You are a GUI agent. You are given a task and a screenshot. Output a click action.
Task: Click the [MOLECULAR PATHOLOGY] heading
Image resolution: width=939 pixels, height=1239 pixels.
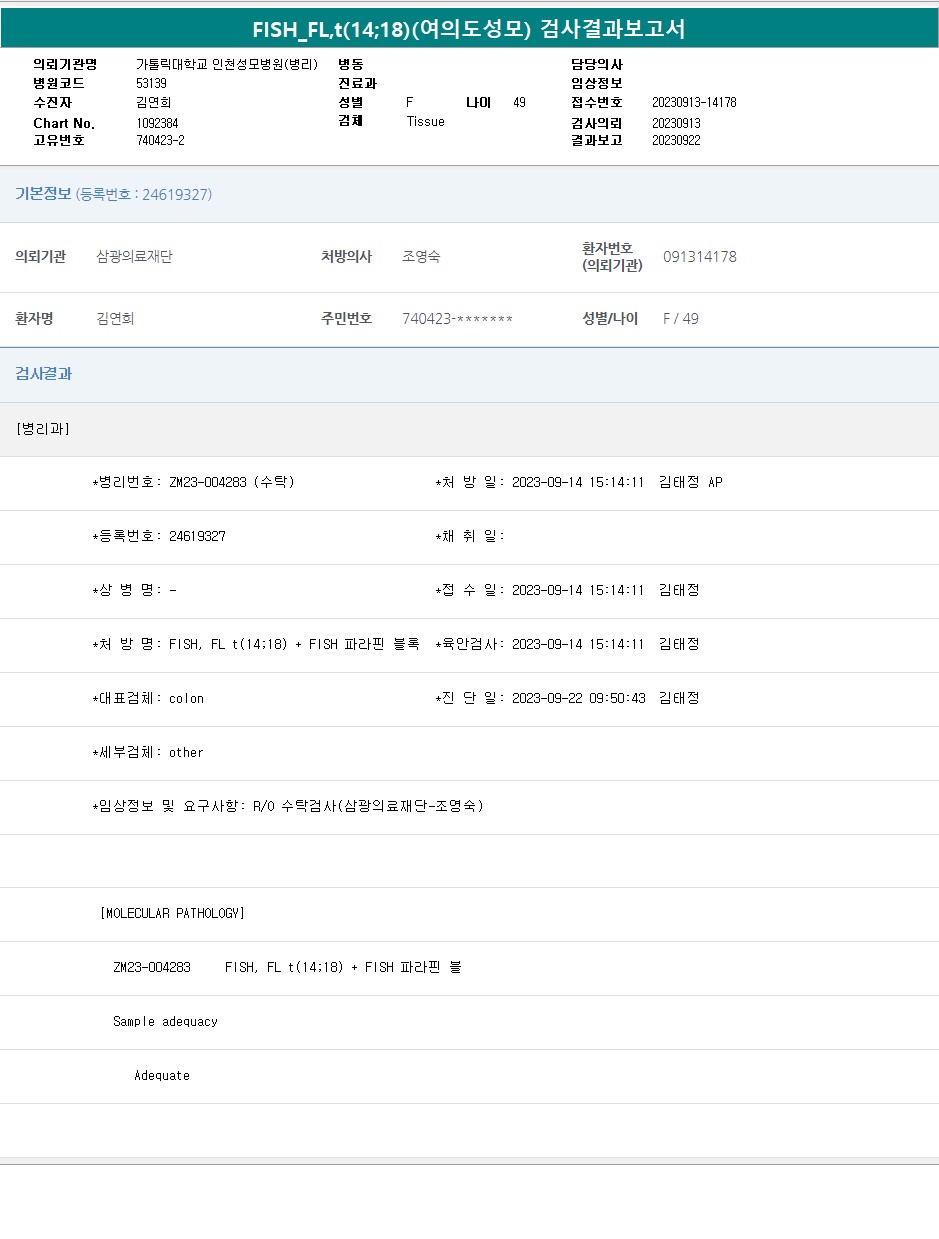point(172,913)
